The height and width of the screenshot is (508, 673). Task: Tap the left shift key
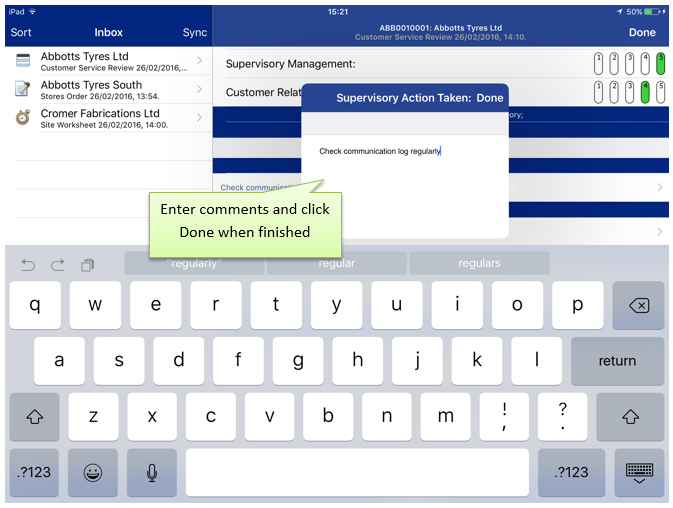34,417
